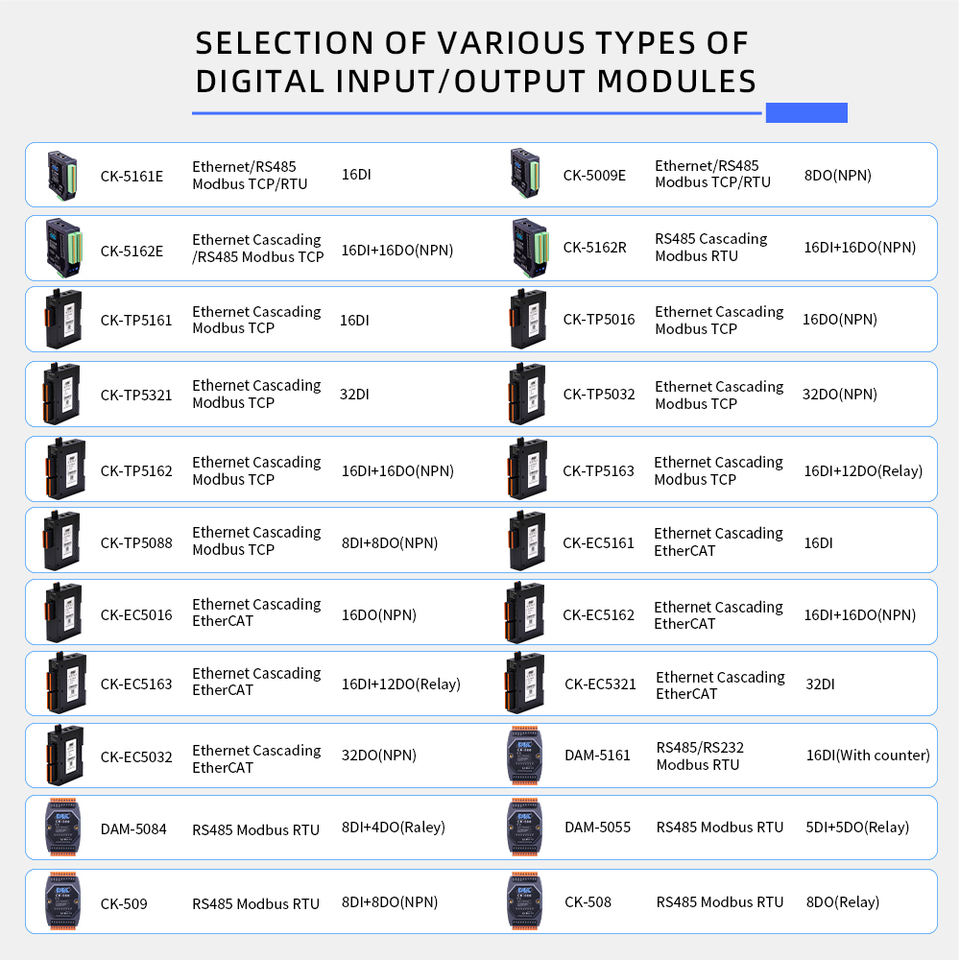Click the DAM-5055 model name
Viewport: 960px width, 960px height.
coord(598,827)
